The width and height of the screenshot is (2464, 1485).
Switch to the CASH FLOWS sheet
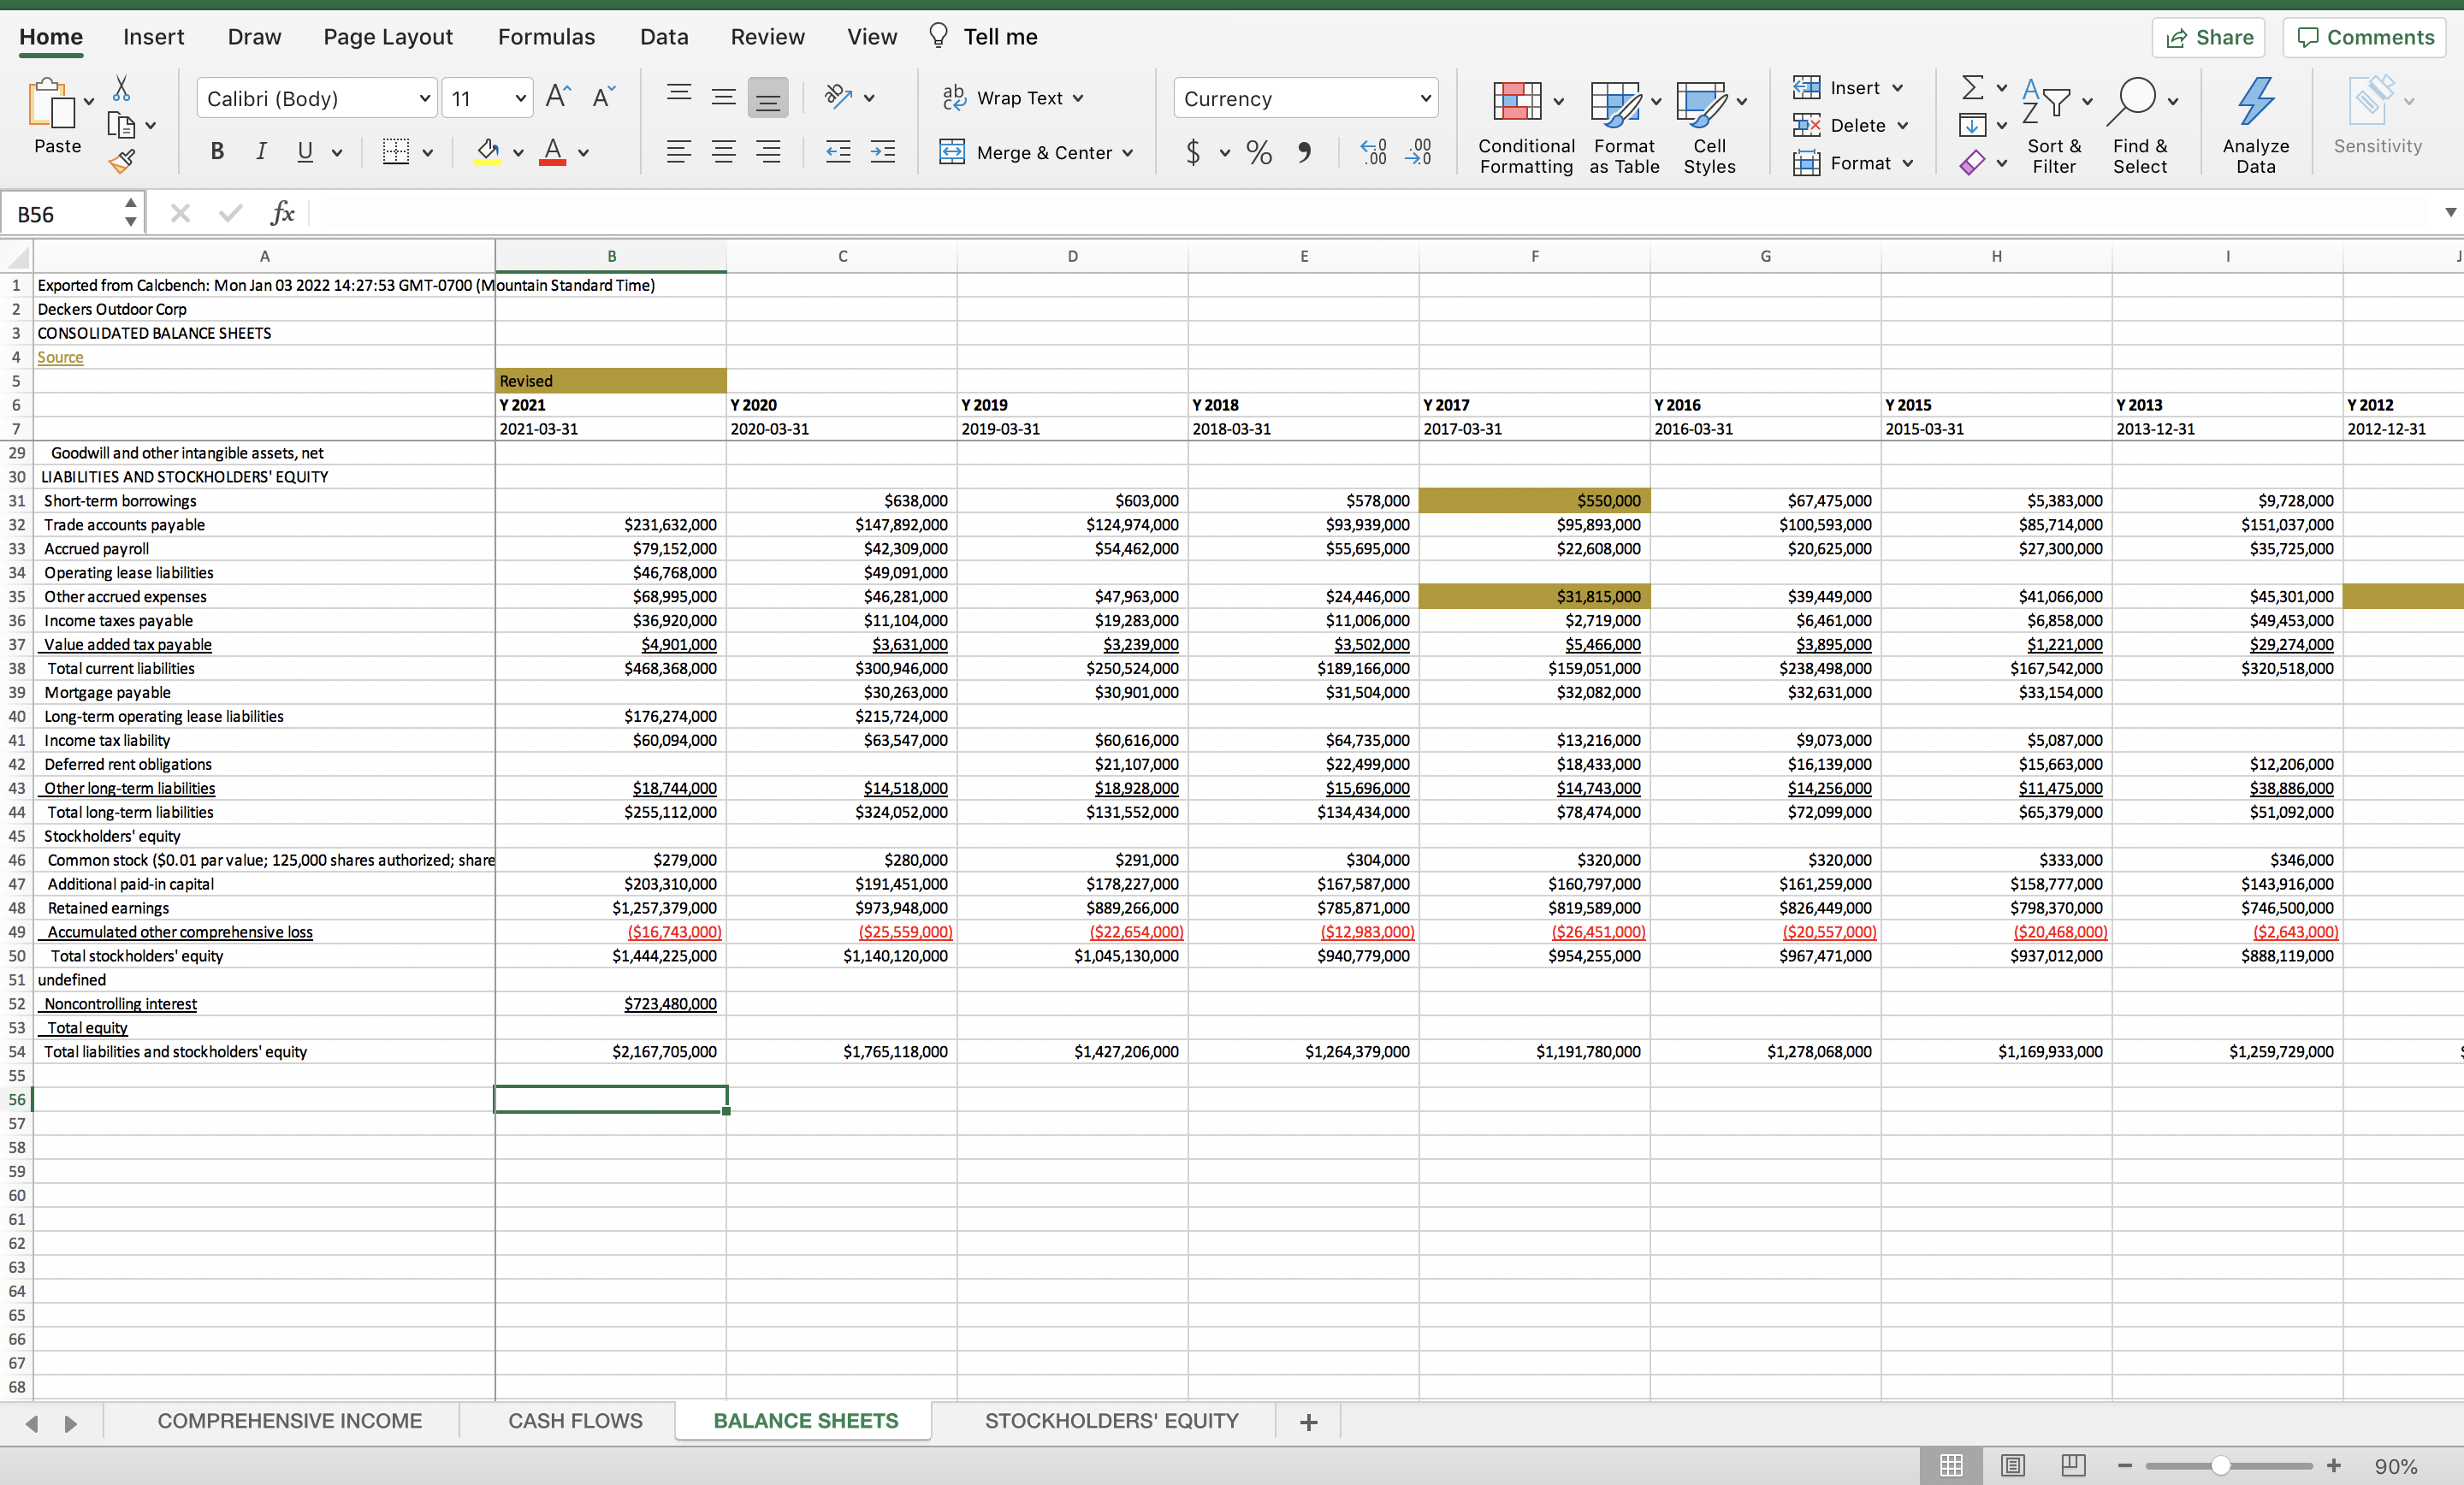click(575, 1420)
